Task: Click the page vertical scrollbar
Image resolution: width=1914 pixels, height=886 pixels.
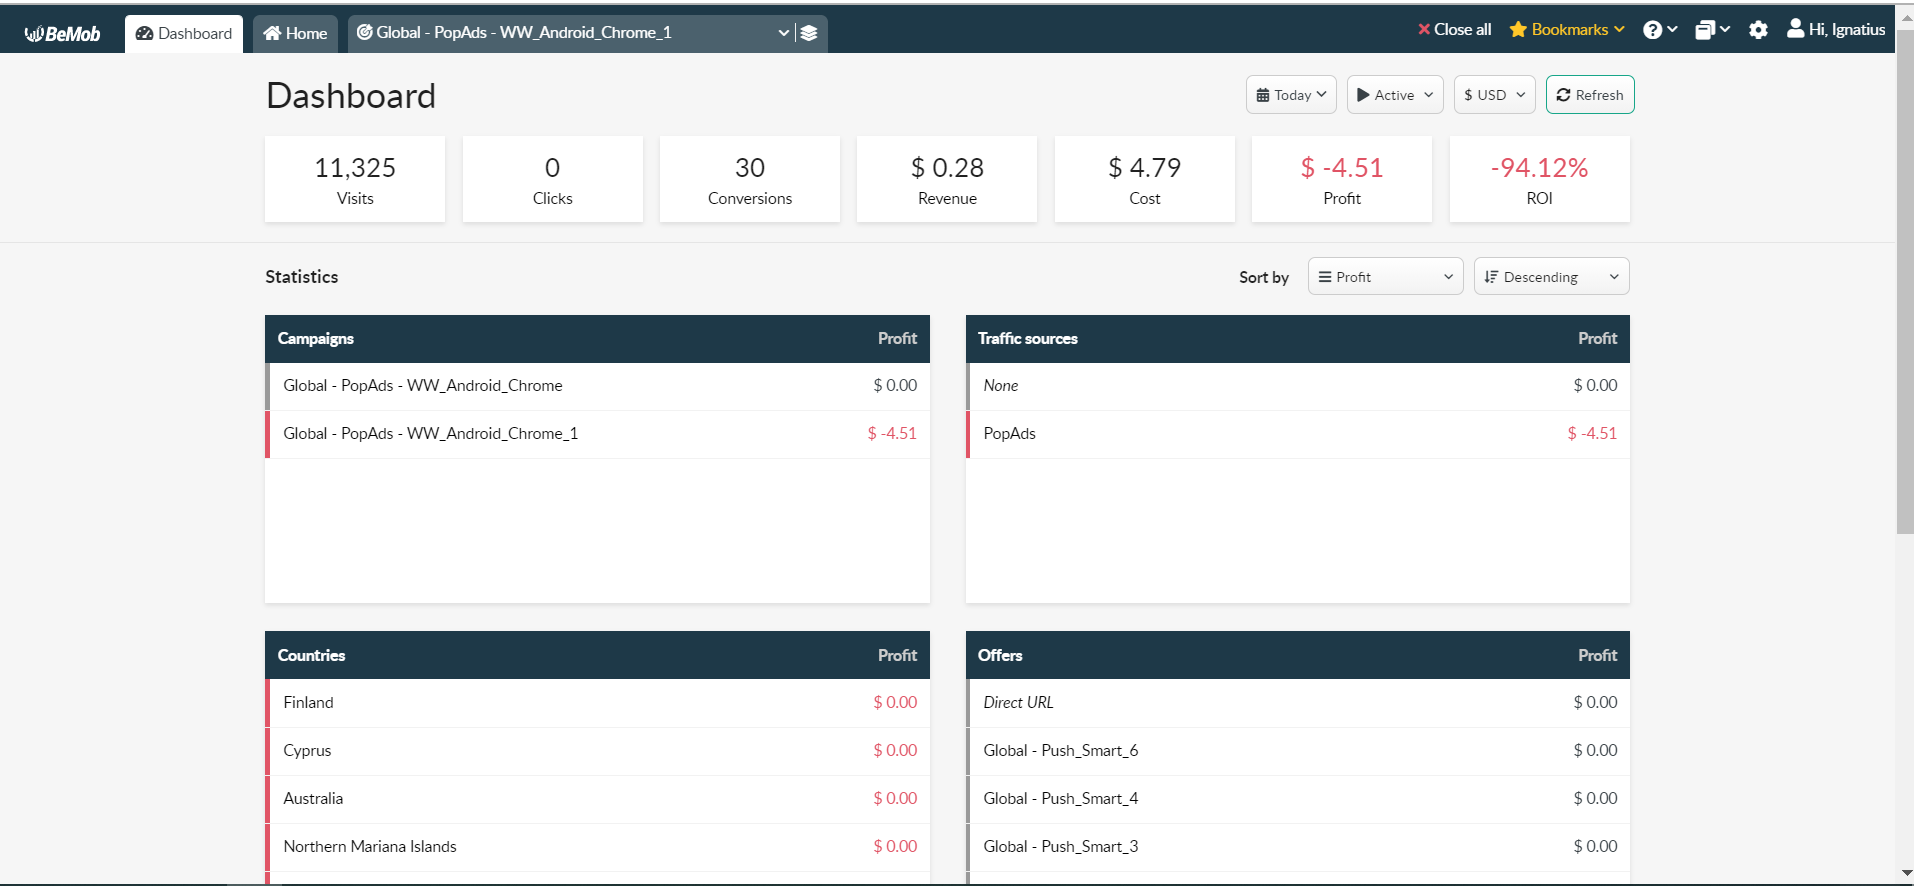Action: 1904,300
